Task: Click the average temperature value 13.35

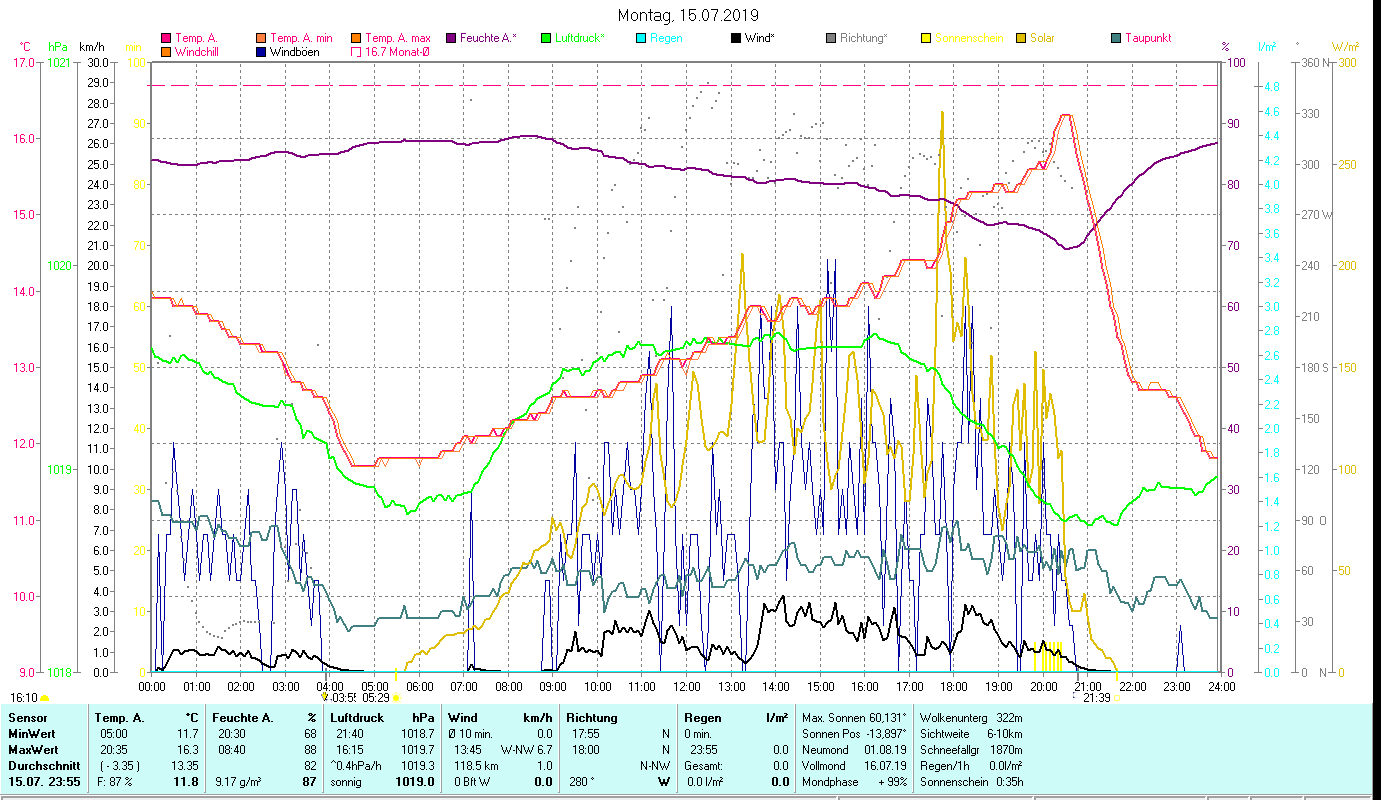Action: pyautogui.click(x=184, y=765)
